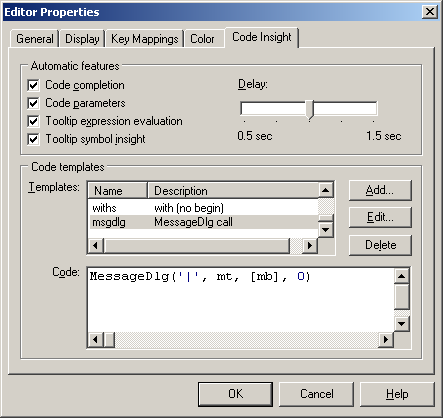This screenshot has height=418, width=443.
Task: Open the Display tab
Action: click(82, 39)
